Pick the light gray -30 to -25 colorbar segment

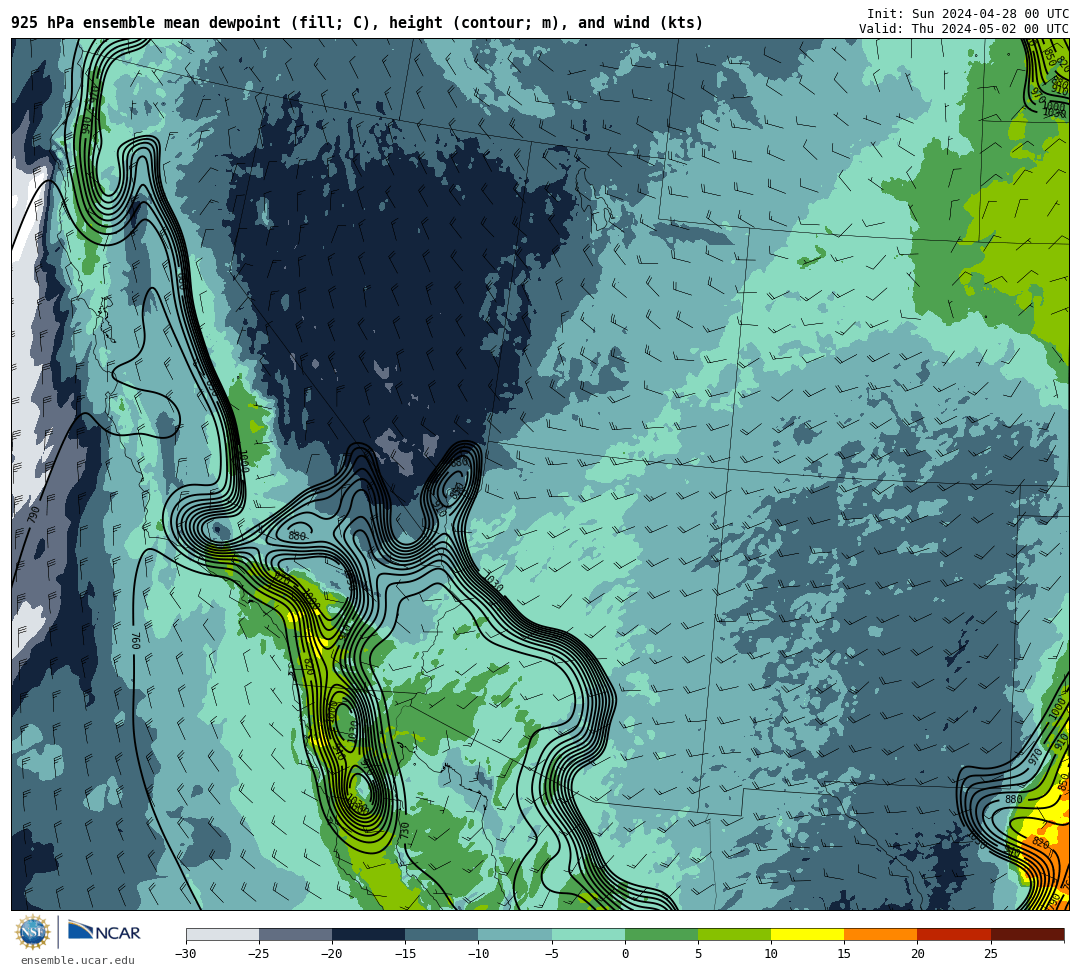(222, 934)
